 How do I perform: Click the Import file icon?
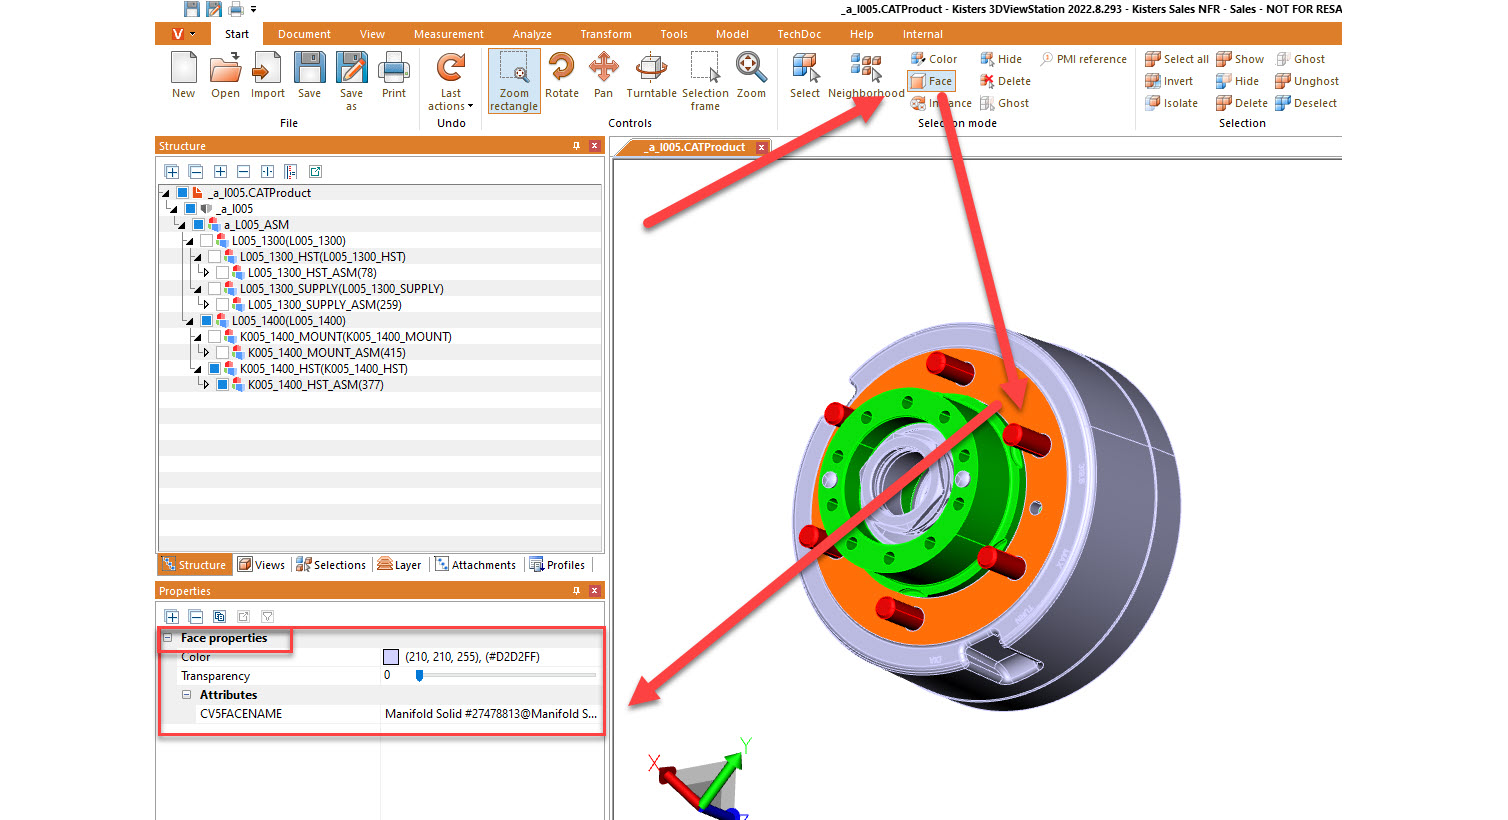coord(267,76)
